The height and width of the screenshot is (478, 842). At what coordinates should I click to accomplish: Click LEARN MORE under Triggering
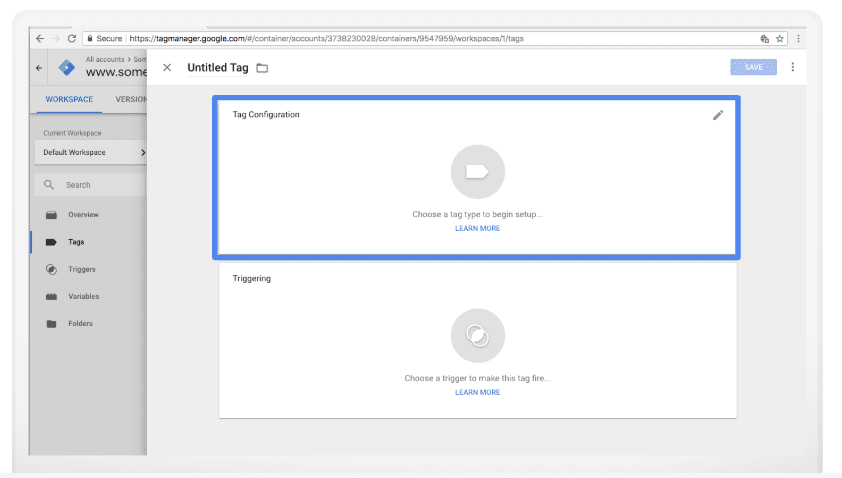tap(477, 393)
